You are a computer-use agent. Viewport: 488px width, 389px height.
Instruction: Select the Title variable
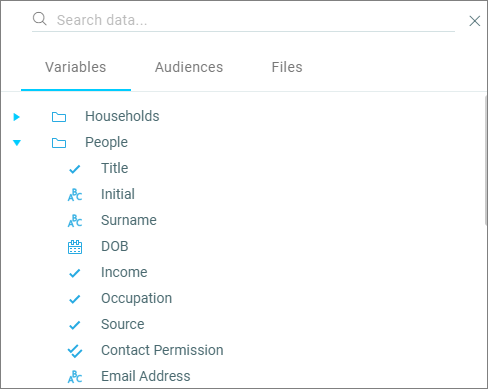[x=115, y=168]
